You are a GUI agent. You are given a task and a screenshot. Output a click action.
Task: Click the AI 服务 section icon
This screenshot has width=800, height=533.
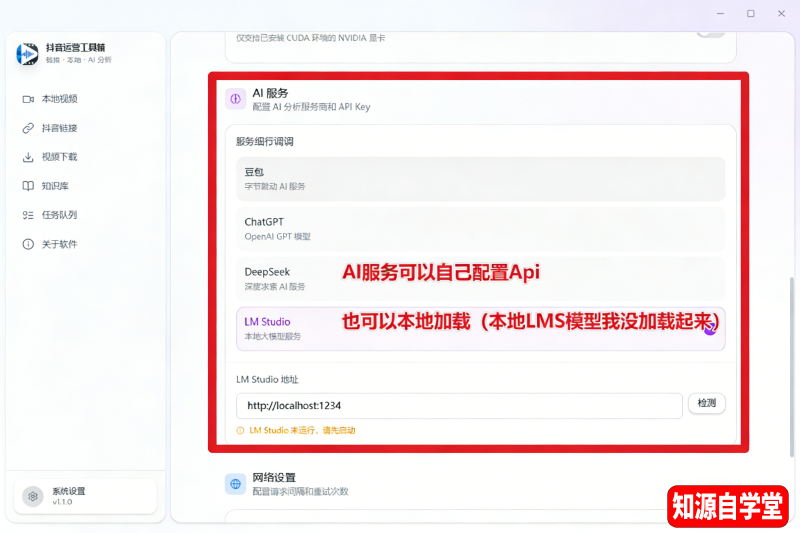point(235,99)
